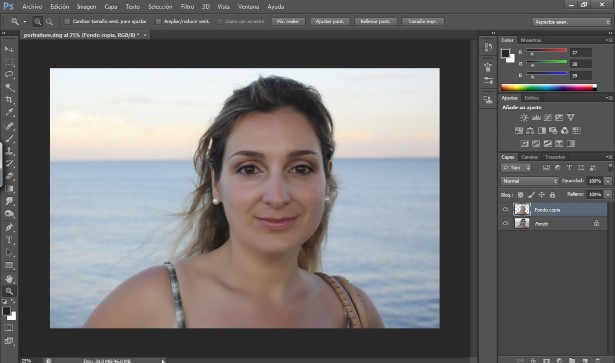Select the Clone Stamp tool
Screen dimensions: 615x363
(x=9, y=151)
